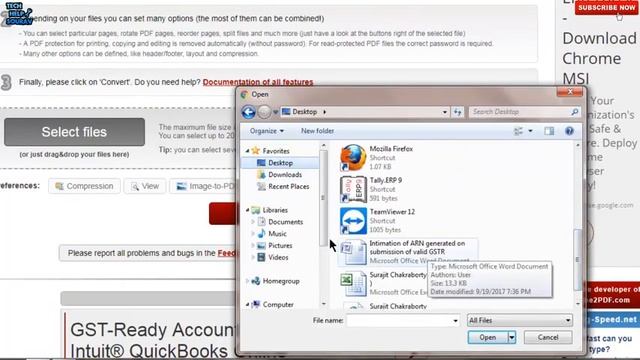Open the recent locations arrow by navigation buttons
The image size is (640, 360).
(276, 112)
